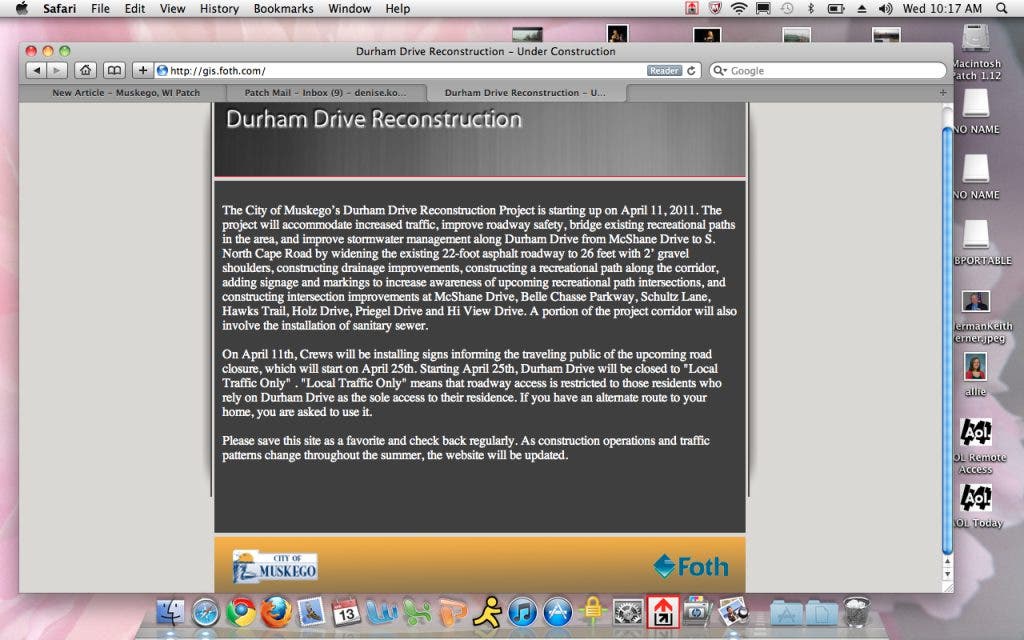
Task: Switch to the Patch Mail Inbox tab
Action: (325, 92)
